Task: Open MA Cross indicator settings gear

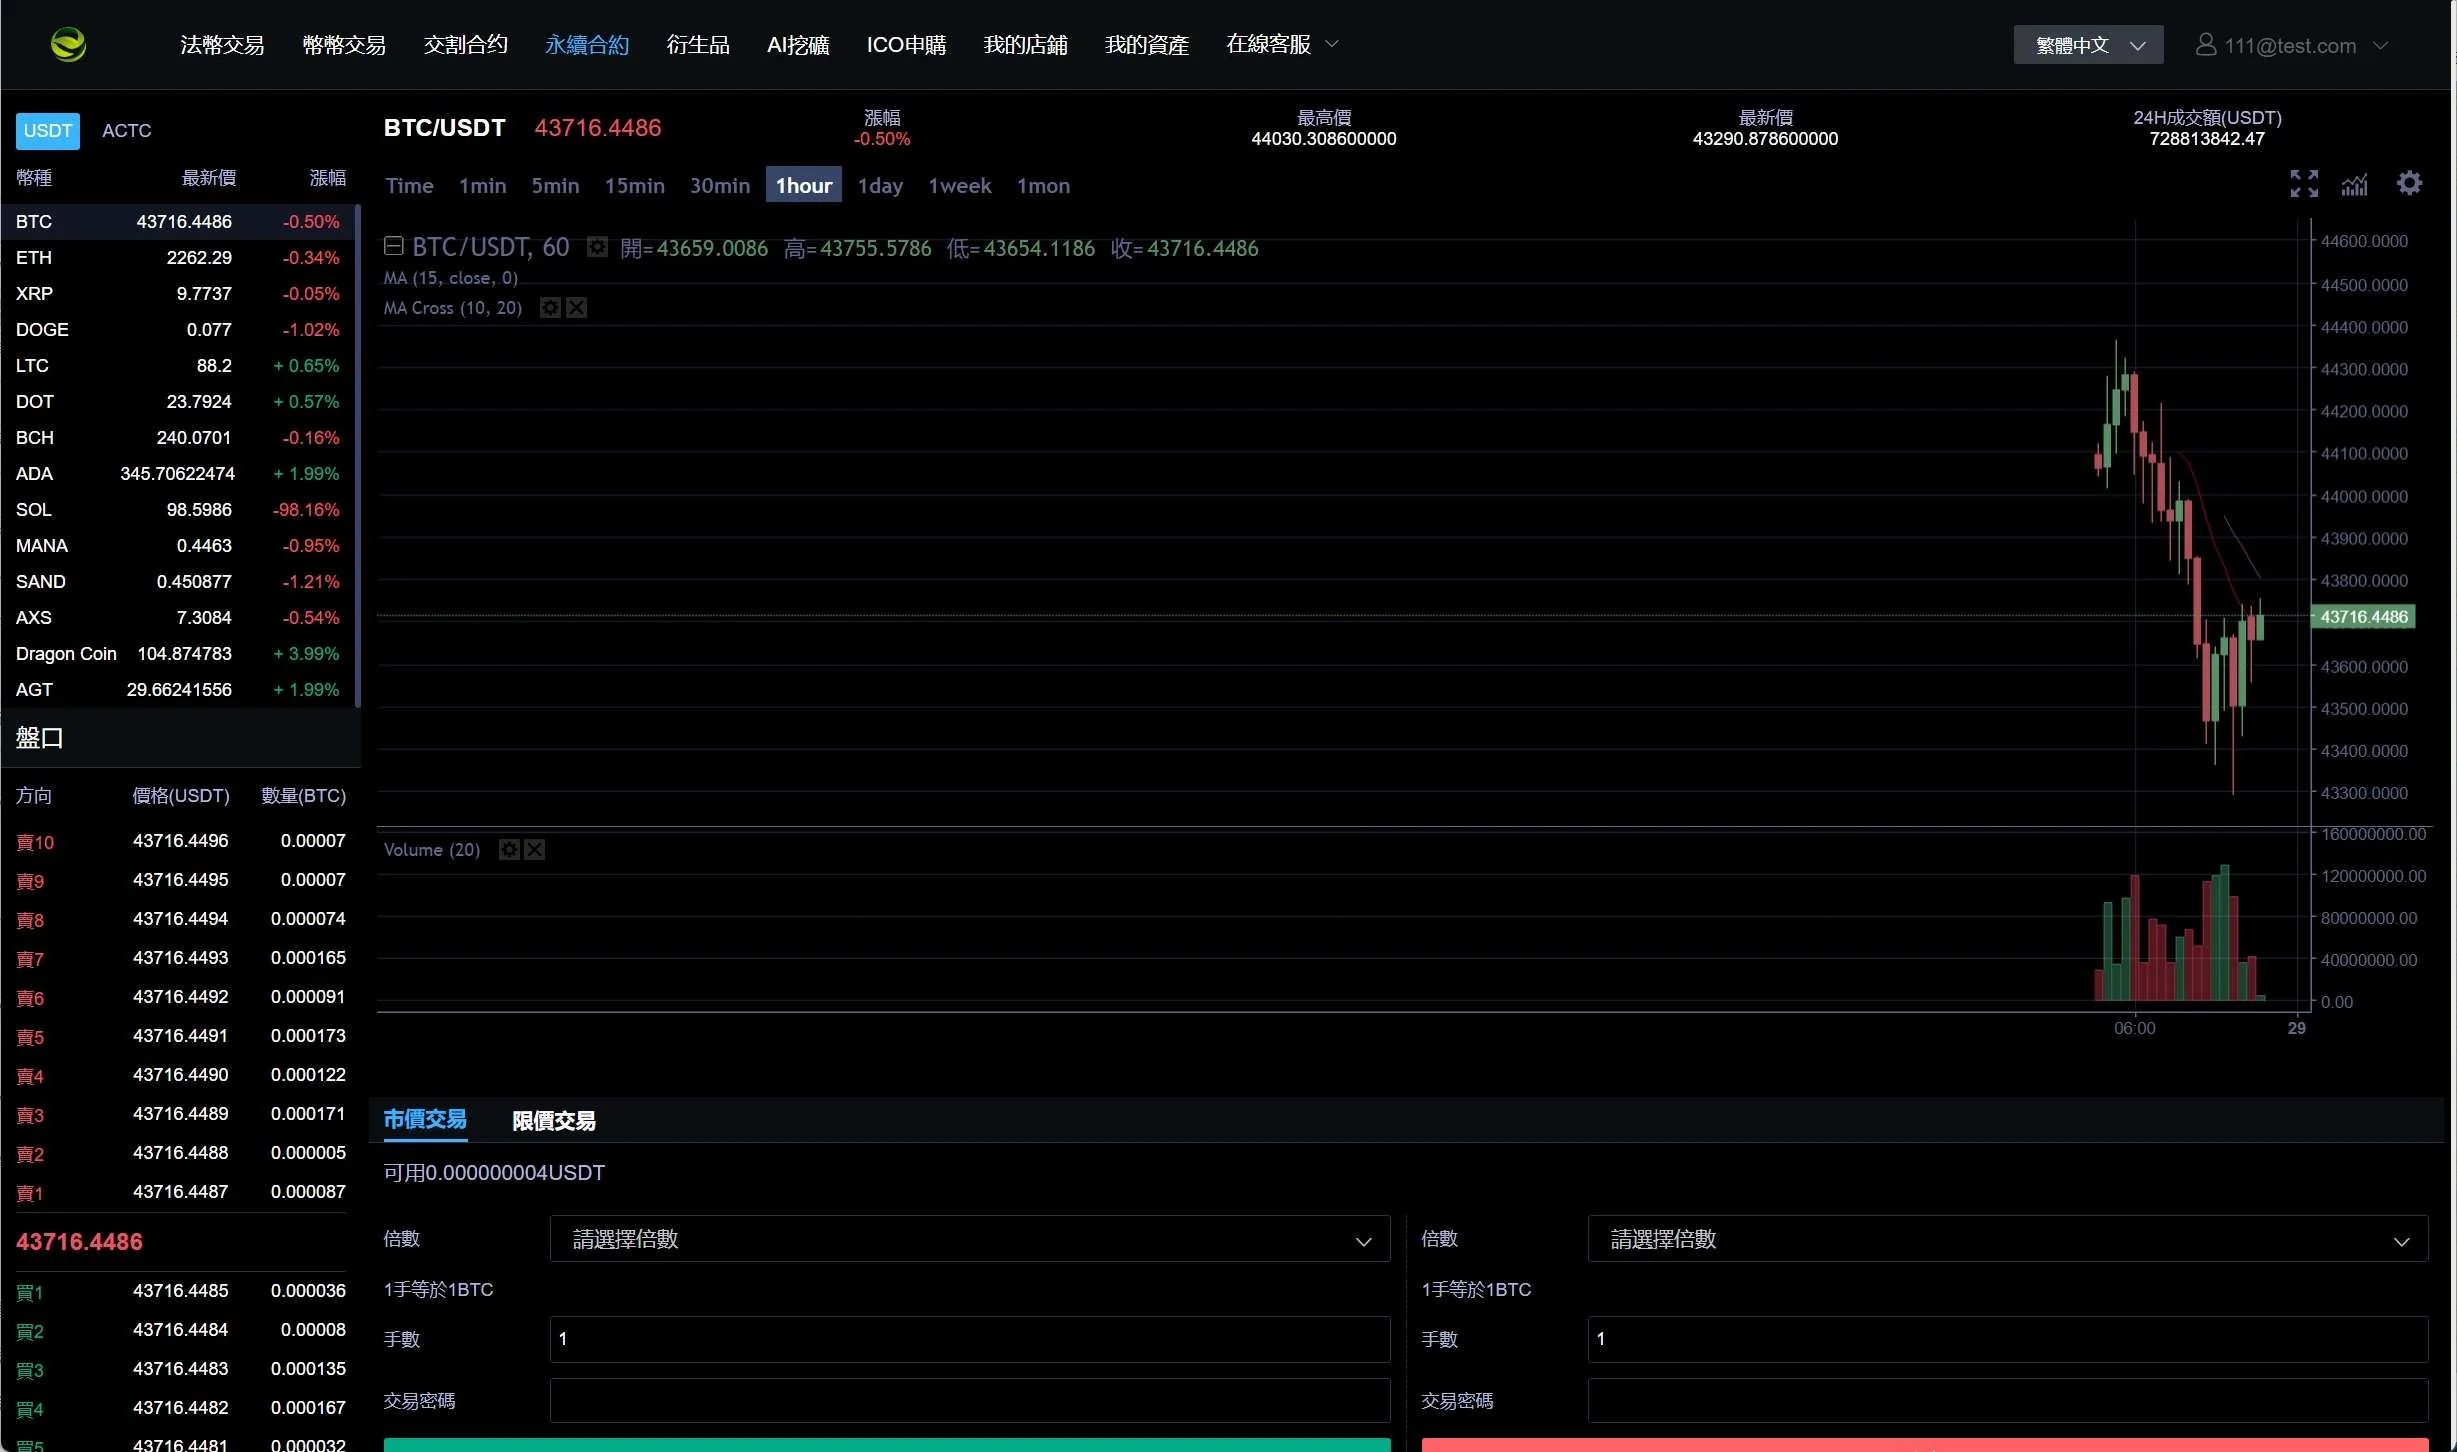Action: [550, 308]
